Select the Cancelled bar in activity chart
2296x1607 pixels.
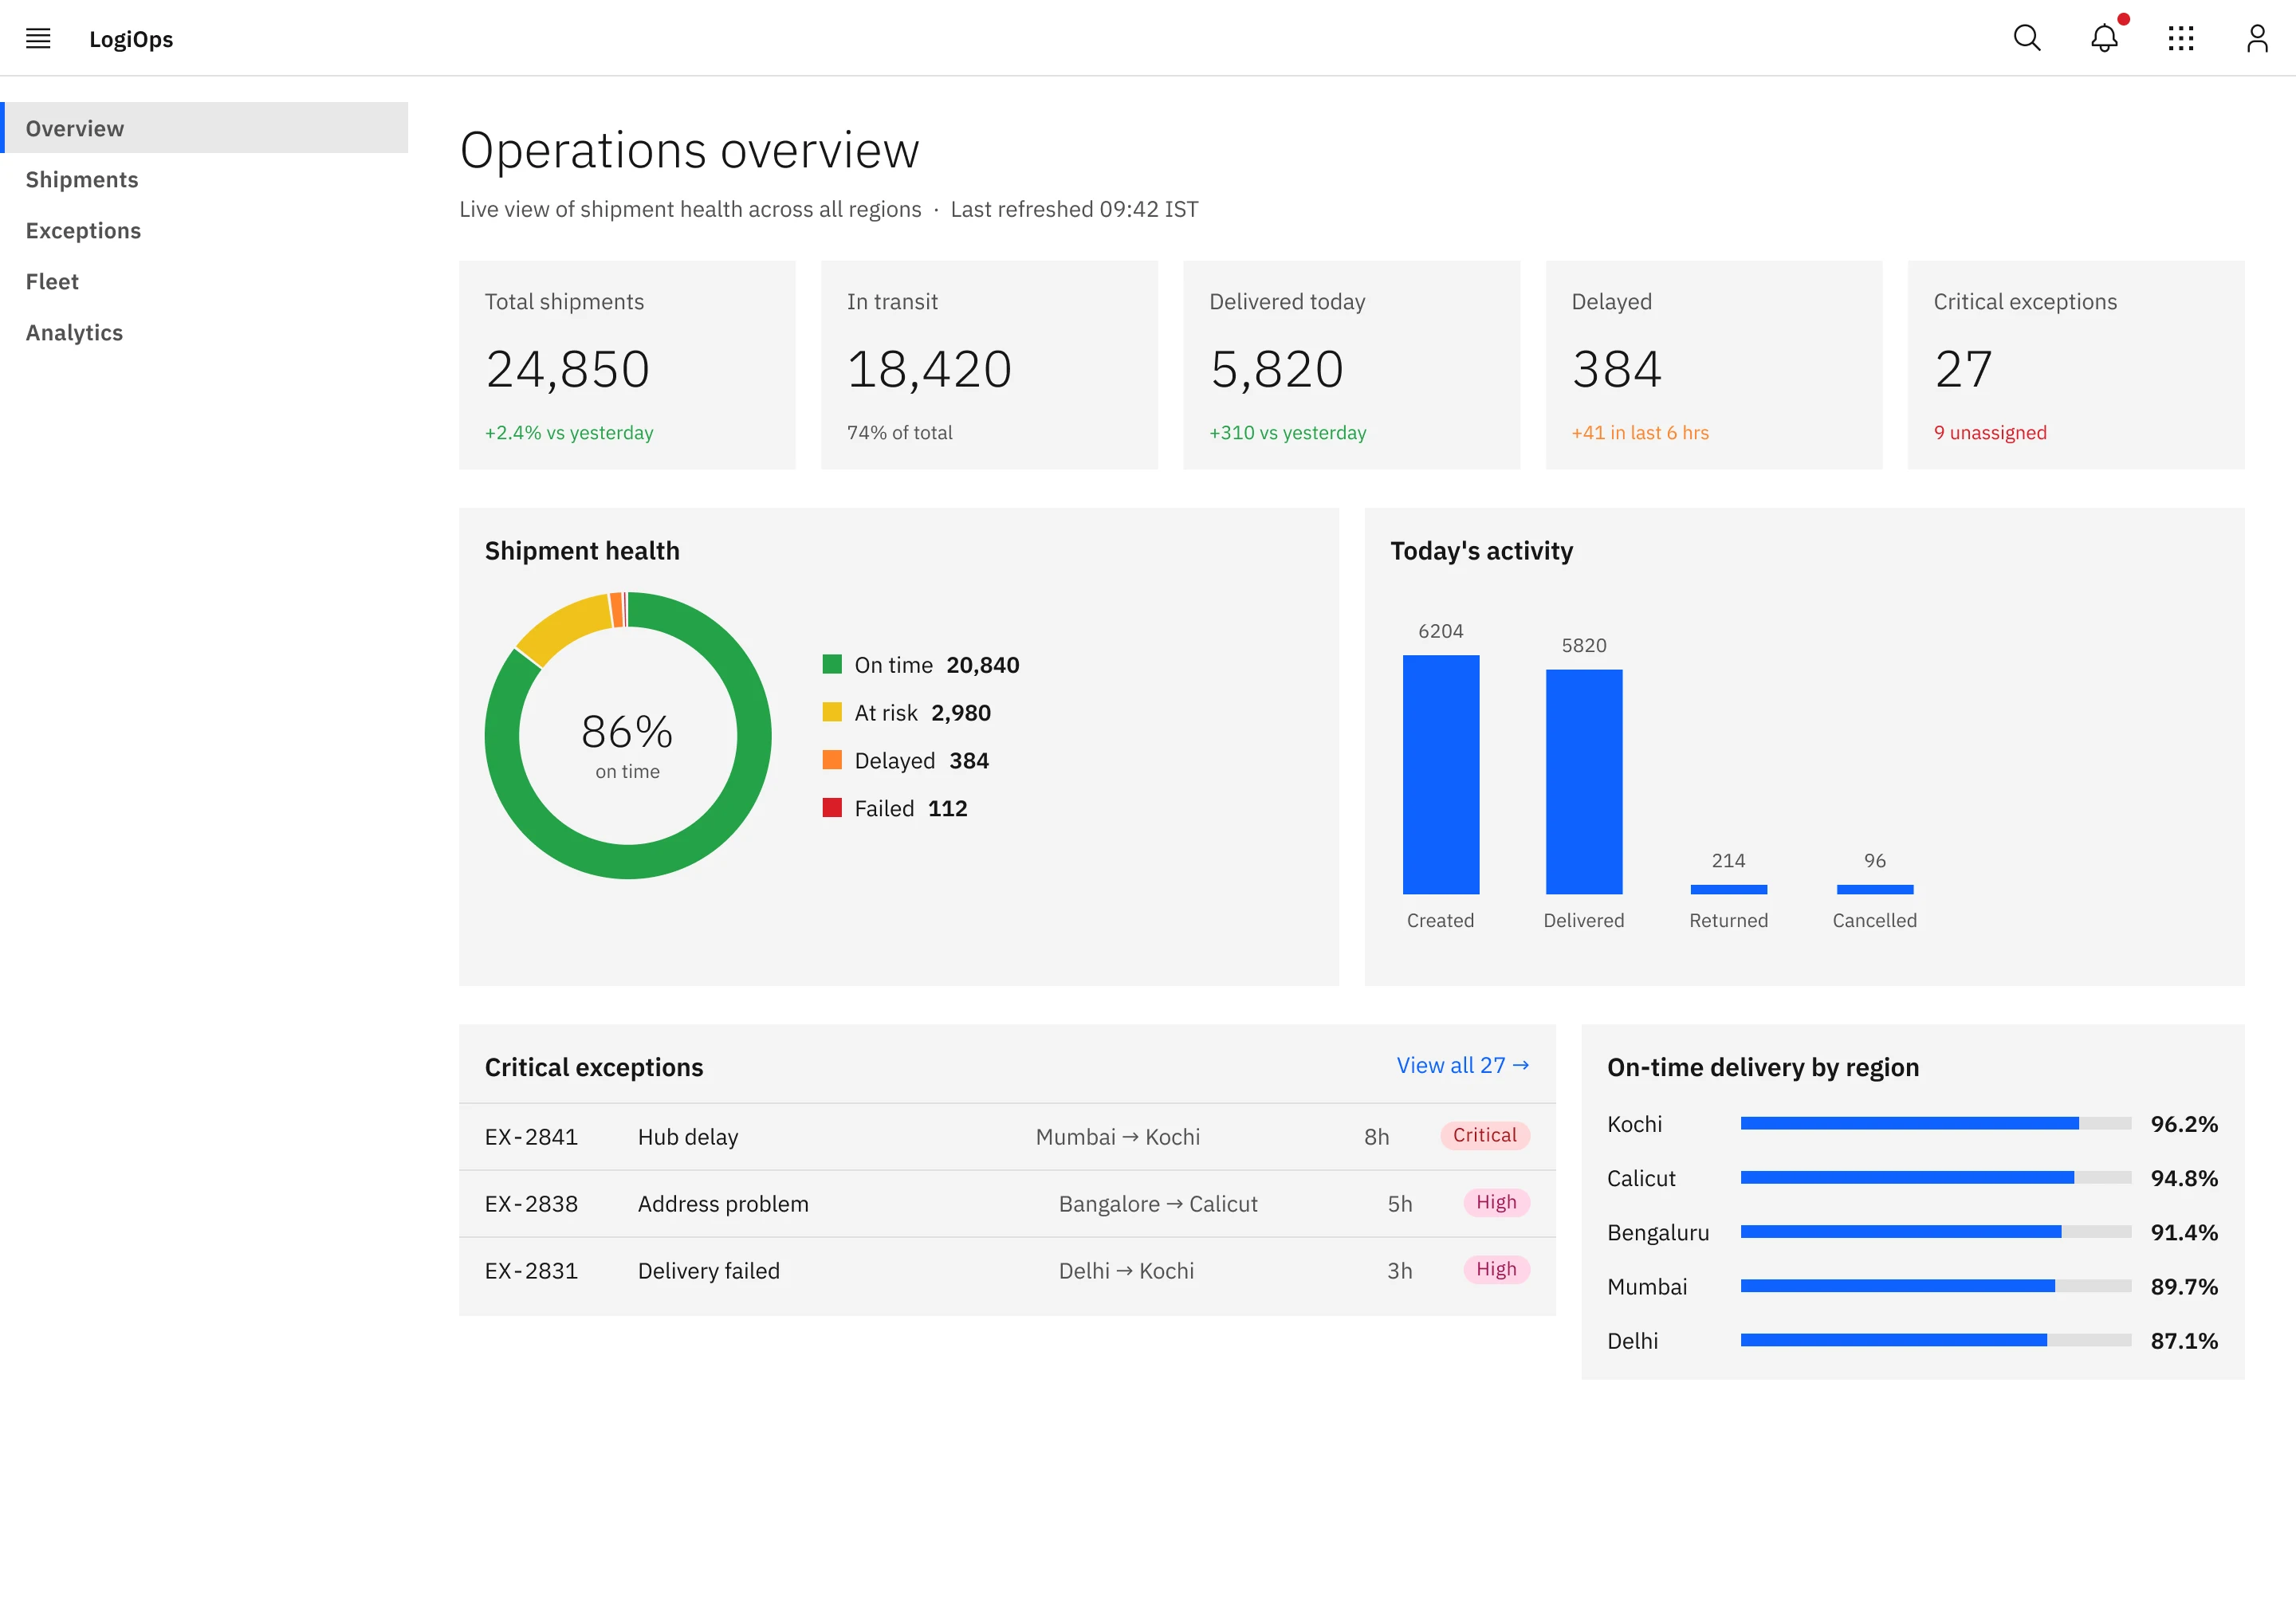[x=1875, y=889]
